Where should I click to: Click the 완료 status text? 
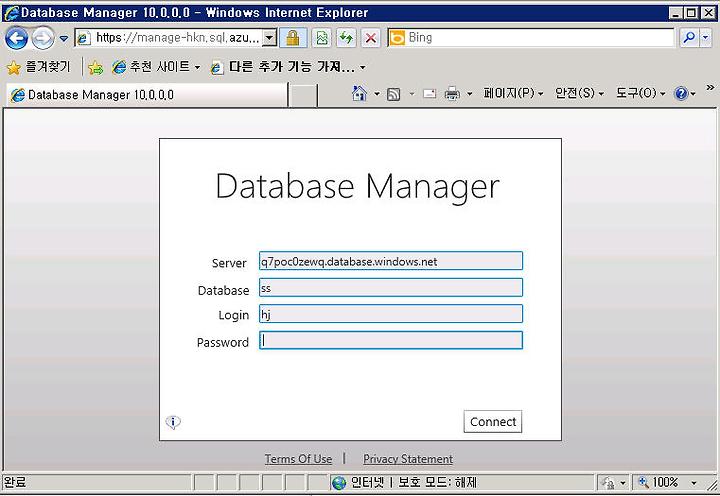[15, 482]
